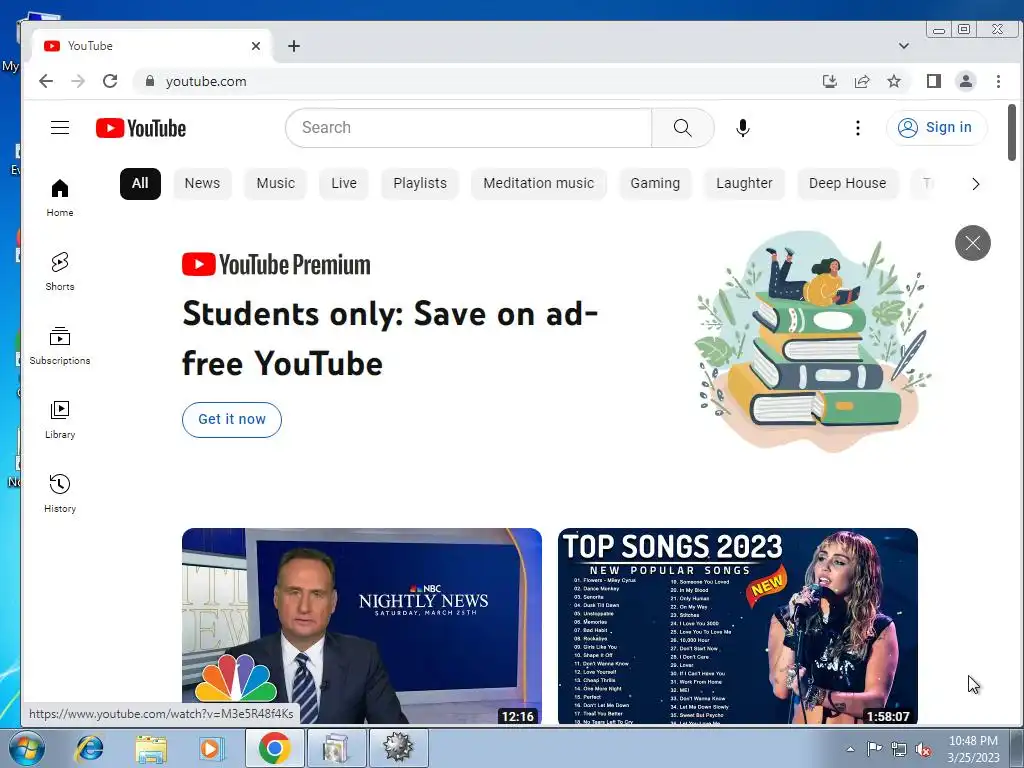Open the network tray icon
Screen dimensions: 1024x768
[x=899, y=750]
